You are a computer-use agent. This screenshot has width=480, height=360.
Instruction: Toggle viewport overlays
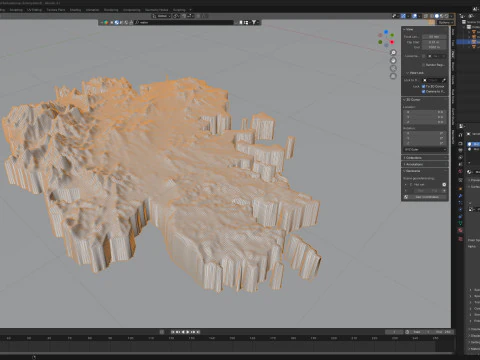414,16
